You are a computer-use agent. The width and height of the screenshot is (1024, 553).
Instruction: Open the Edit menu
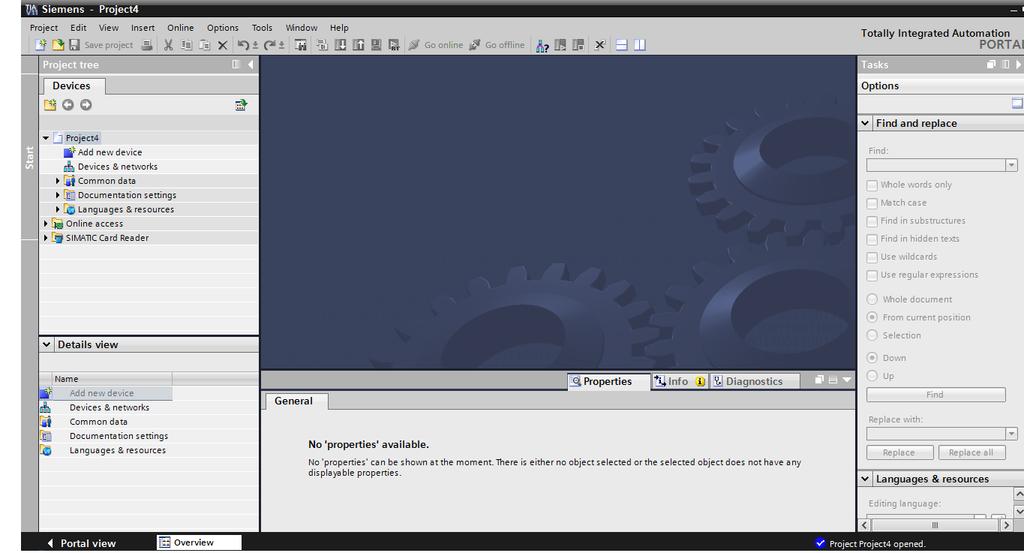(78, 27)
